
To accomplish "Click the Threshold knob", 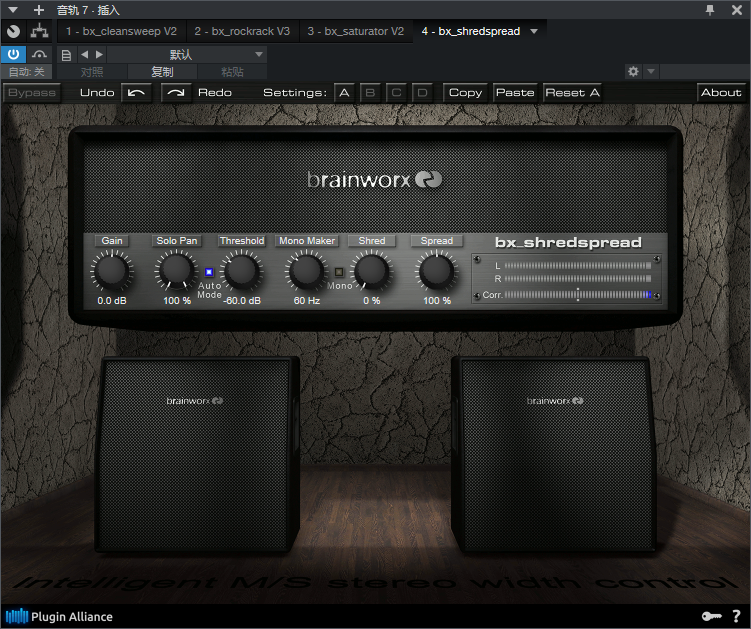I will pos(242,271).
